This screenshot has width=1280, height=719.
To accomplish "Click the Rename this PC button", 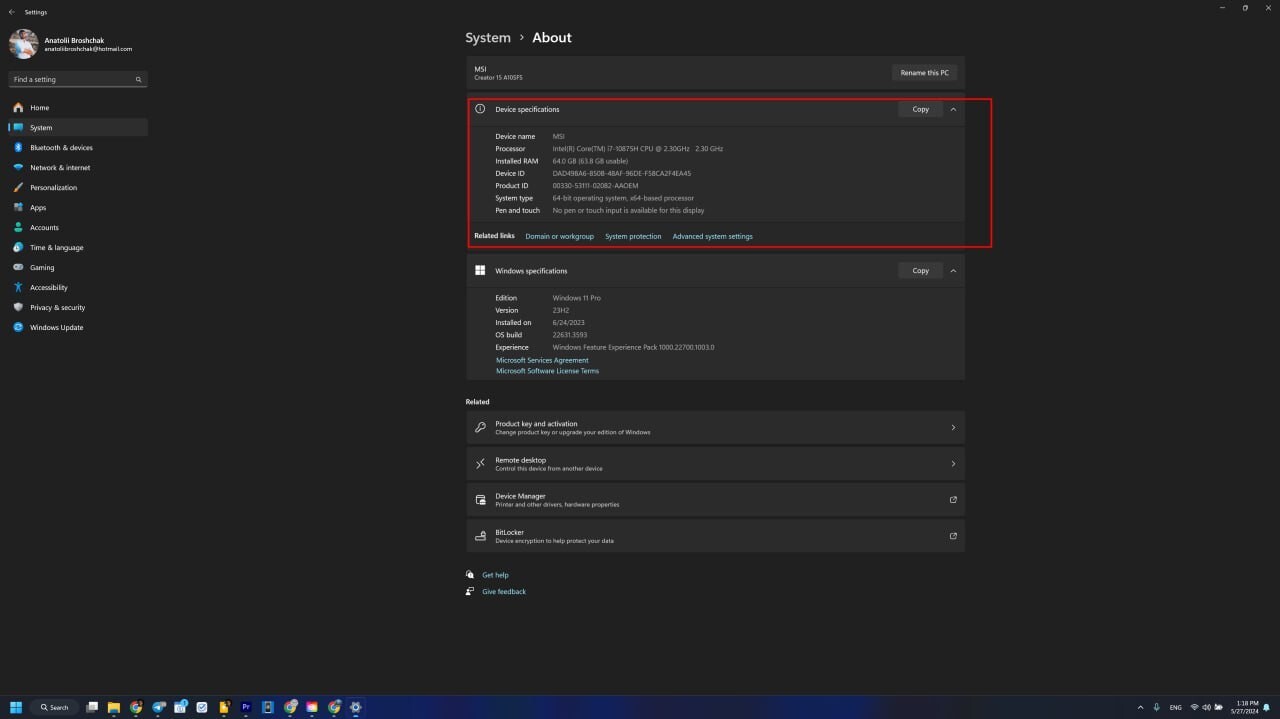I will tap(924, 73).
